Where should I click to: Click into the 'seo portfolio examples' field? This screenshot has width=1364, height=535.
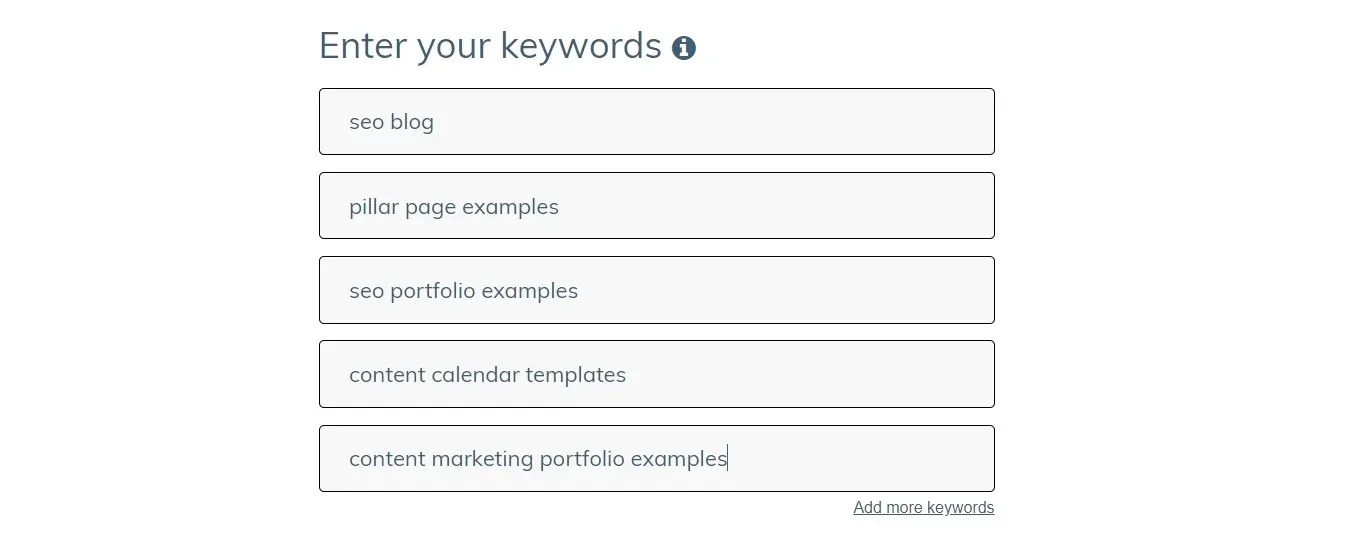(x=657, y=290)
